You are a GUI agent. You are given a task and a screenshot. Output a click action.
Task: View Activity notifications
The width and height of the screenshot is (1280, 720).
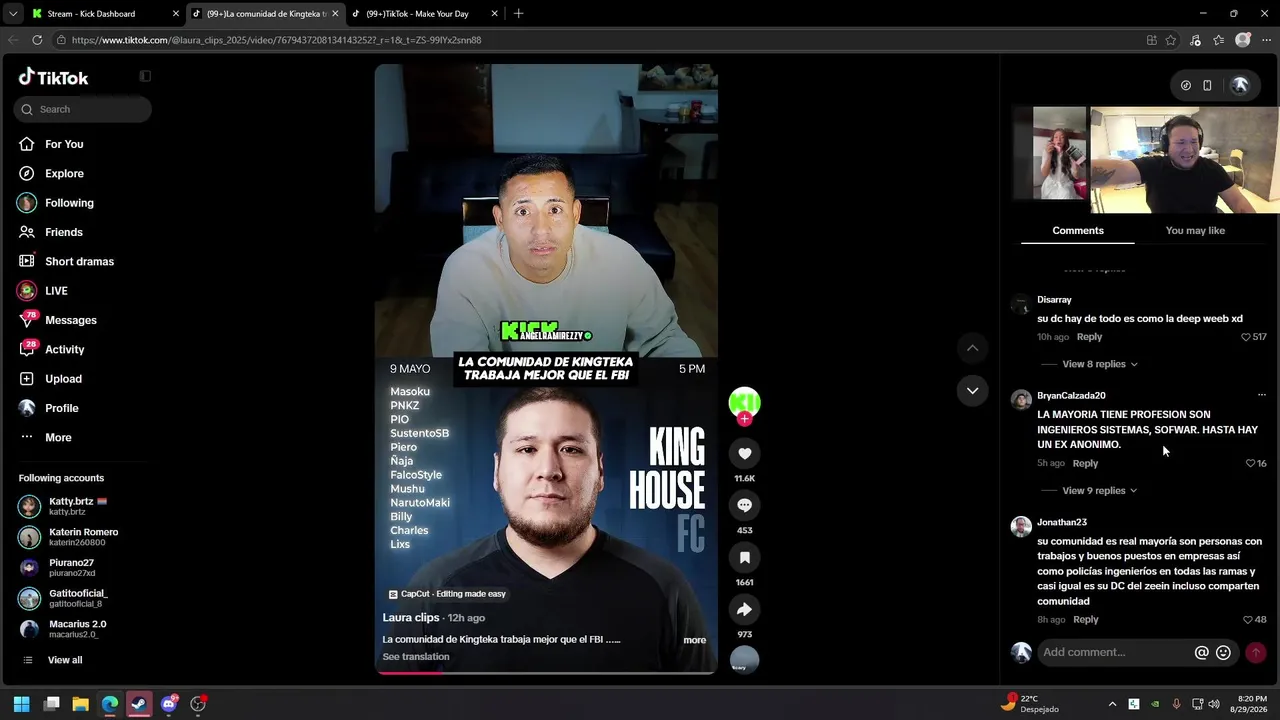click(x=64, y=349)
